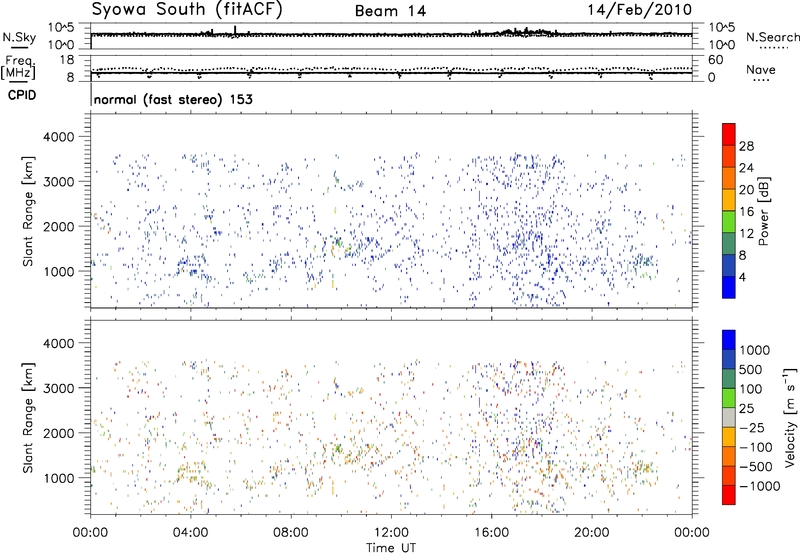Pick the light green segment of power colorbar

point(729,222)
